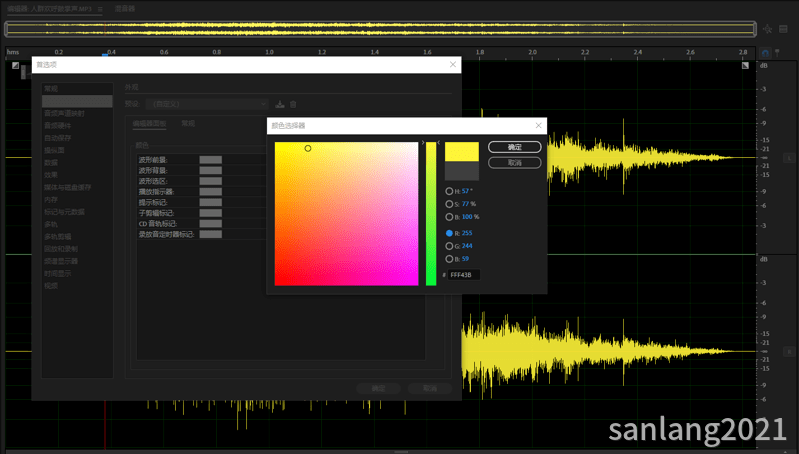Switch to the 常规 tab beside 编辑器面板
799x454 pixels.
pos(188,124)
